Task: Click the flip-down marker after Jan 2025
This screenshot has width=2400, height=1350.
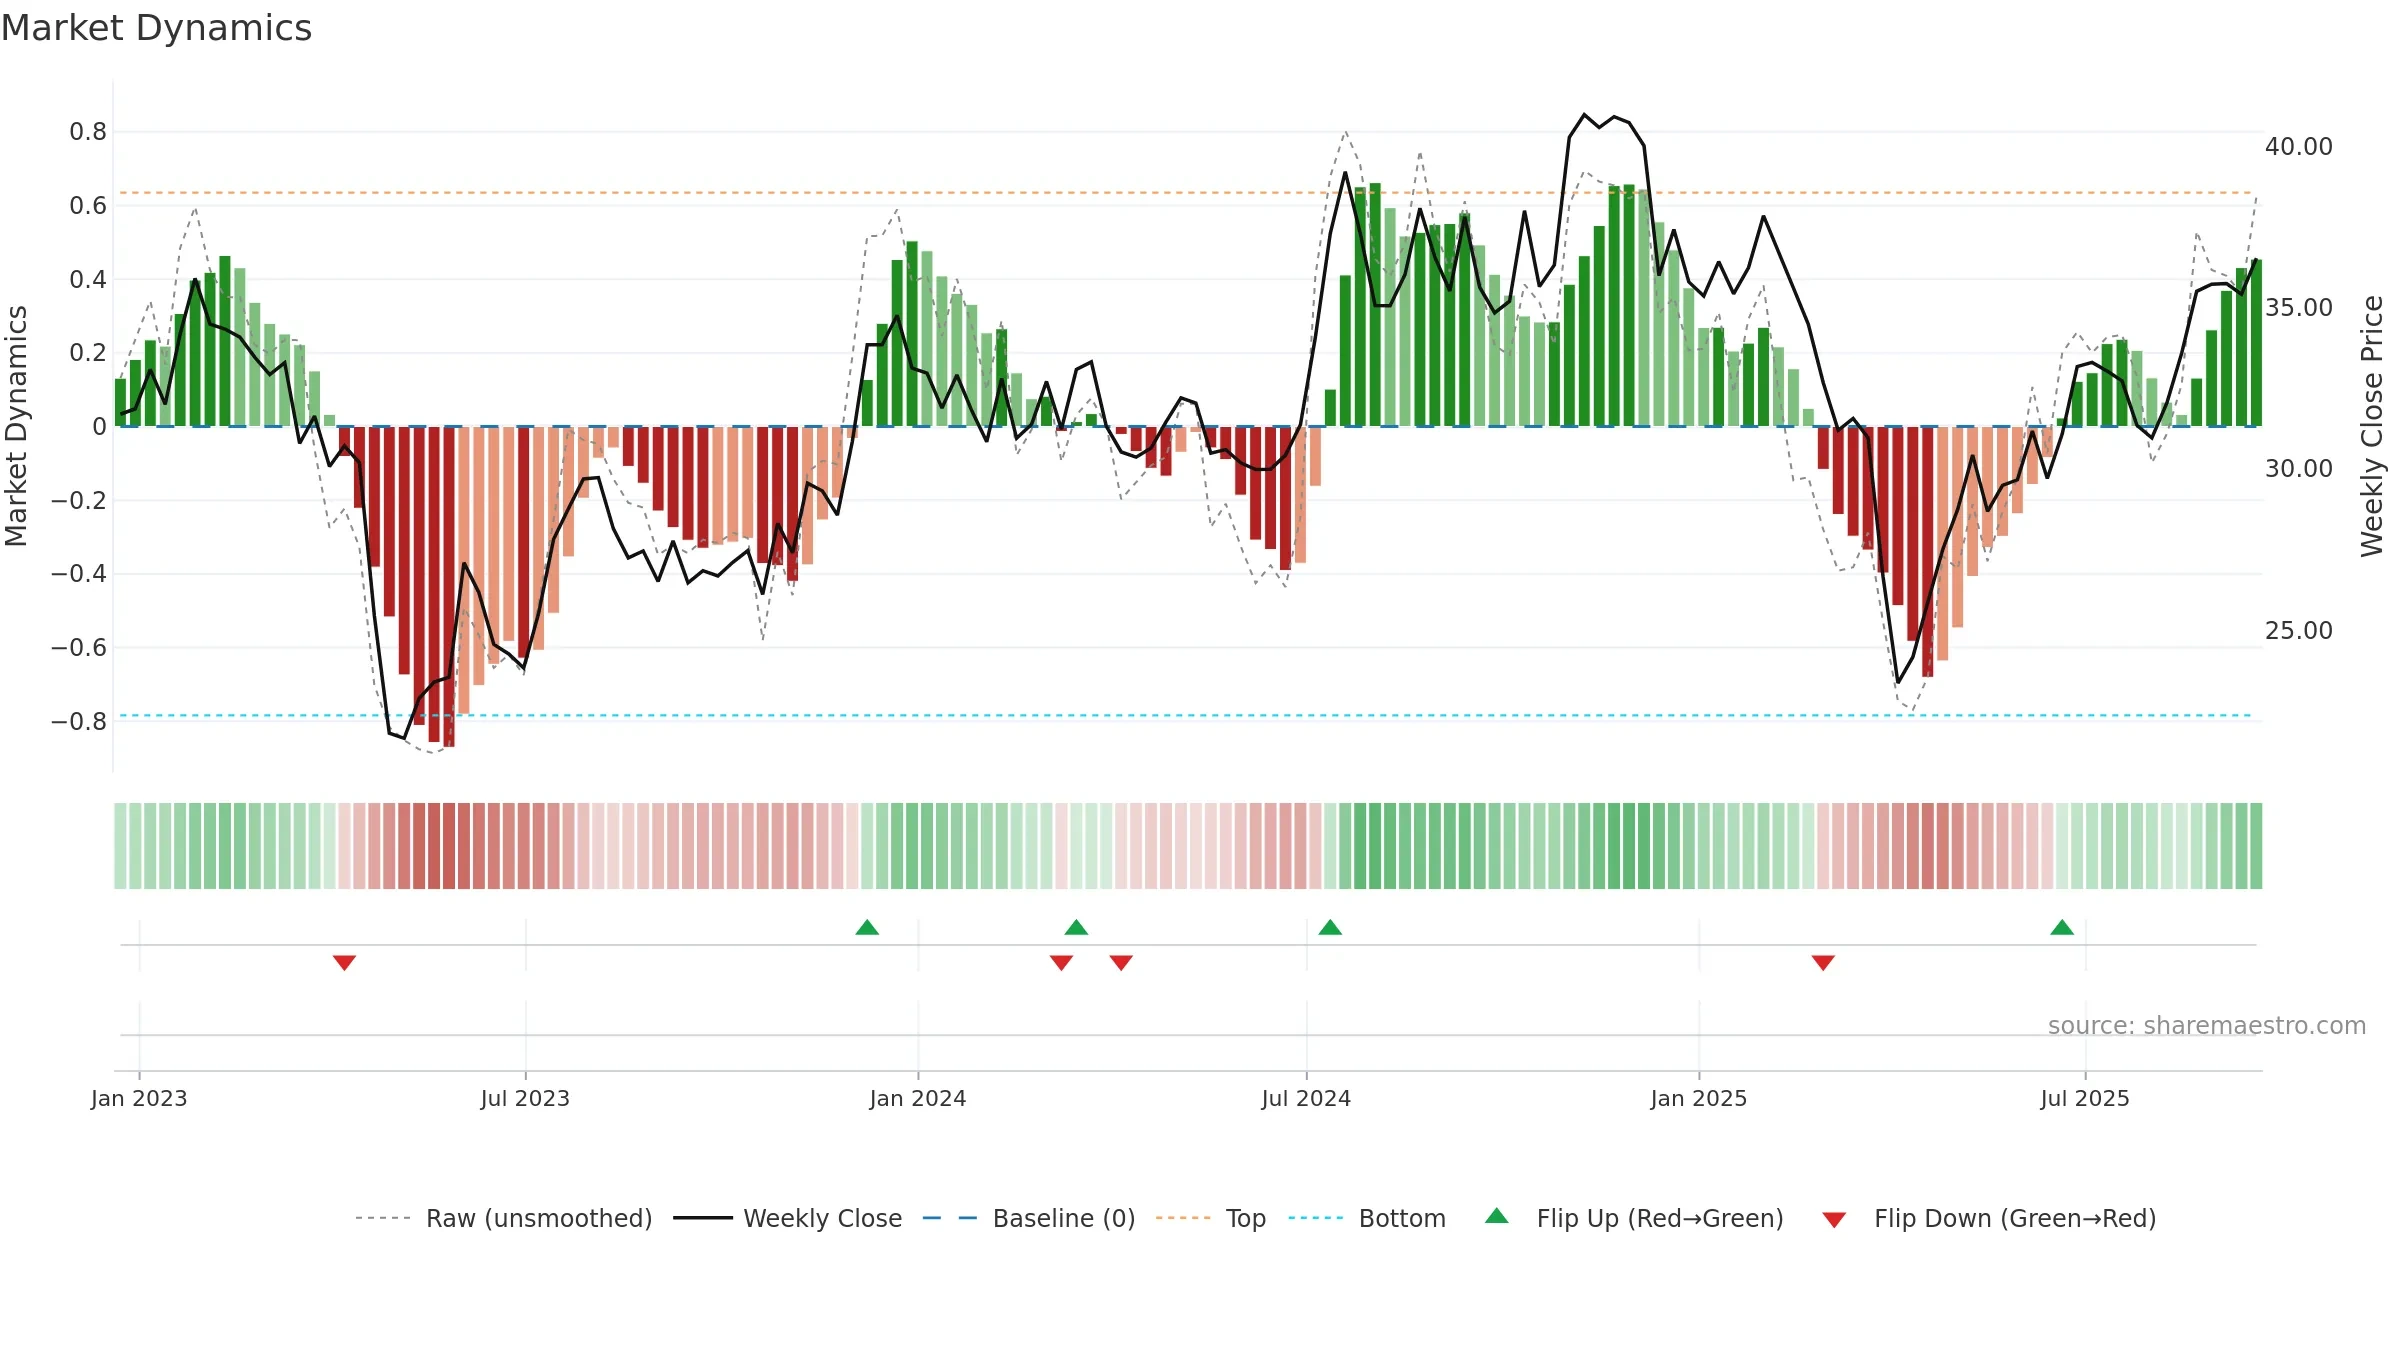Action: click(x=1823, y=963)
